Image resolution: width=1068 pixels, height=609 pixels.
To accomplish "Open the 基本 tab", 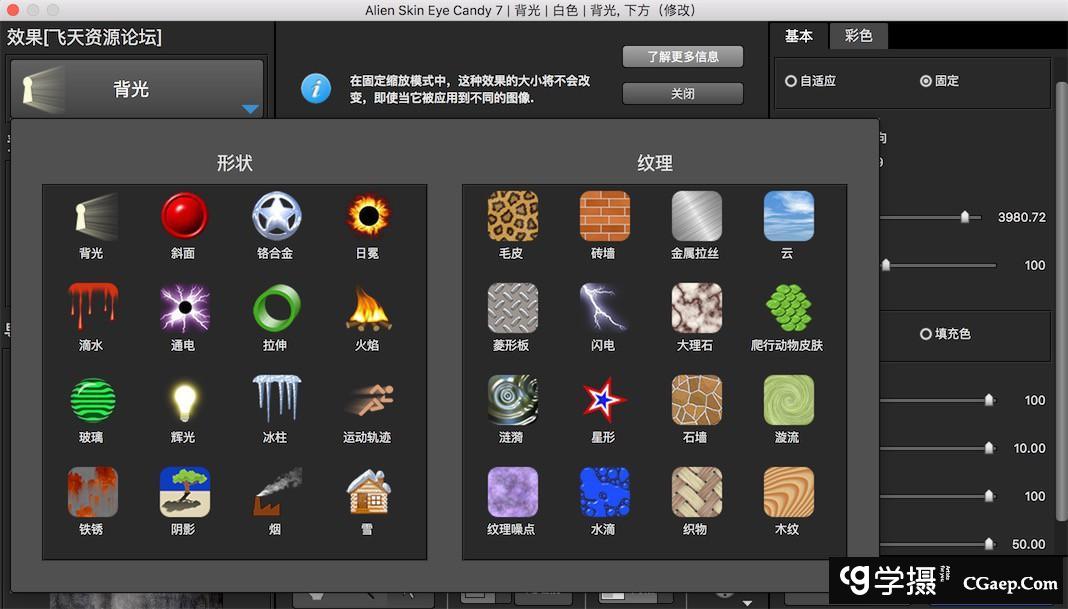I will point(799,36).
